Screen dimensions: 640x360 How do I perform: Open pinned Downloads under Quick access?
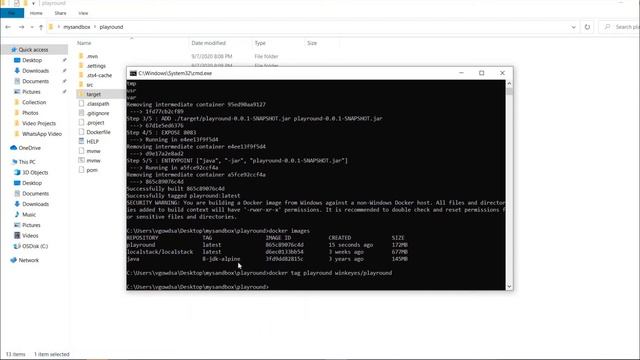coord(35,71)
